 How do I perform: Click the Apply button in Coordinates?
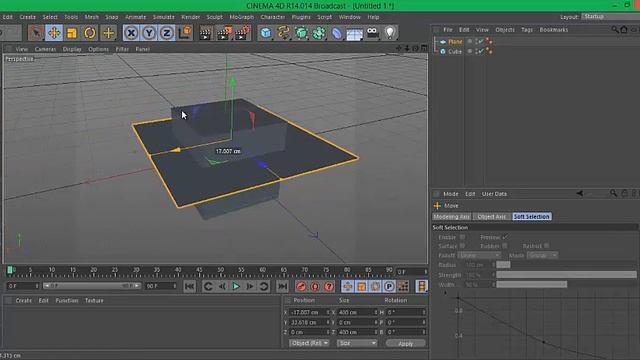[x=406, y=344]
